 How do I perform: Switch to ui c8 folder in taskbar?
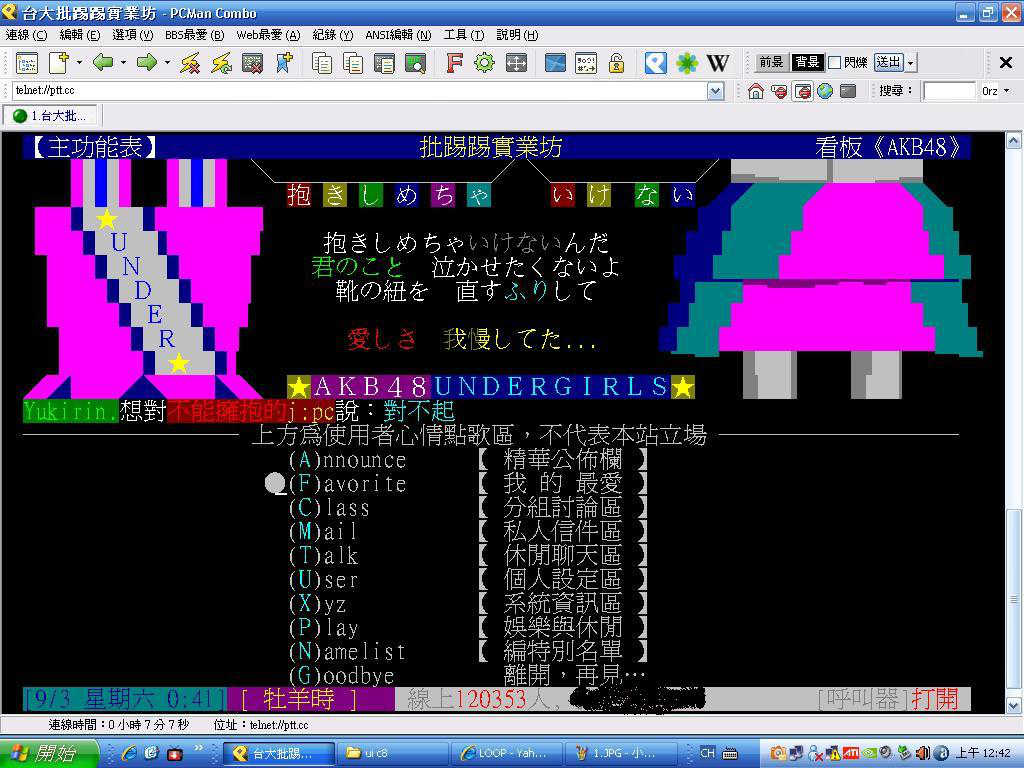click(394, 754)
